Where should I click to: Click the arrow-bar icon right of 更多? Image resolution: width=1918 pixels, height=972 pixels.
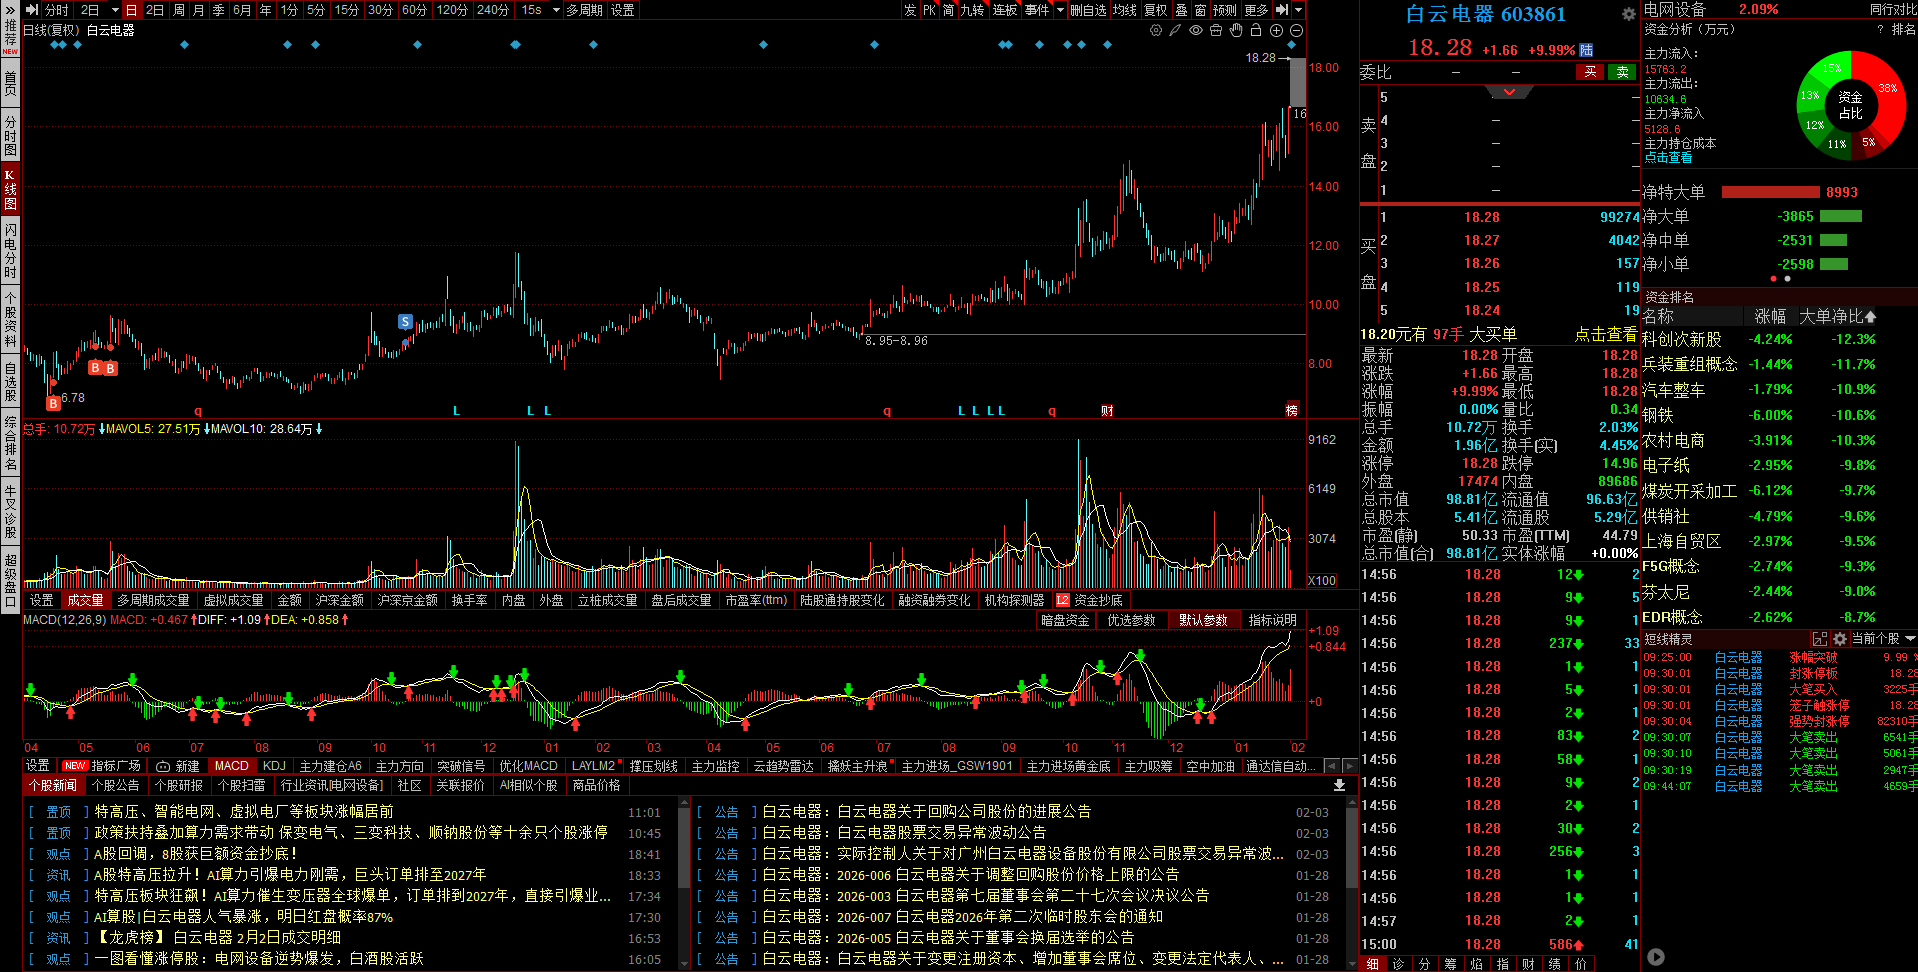click(x=1282, y=10)
